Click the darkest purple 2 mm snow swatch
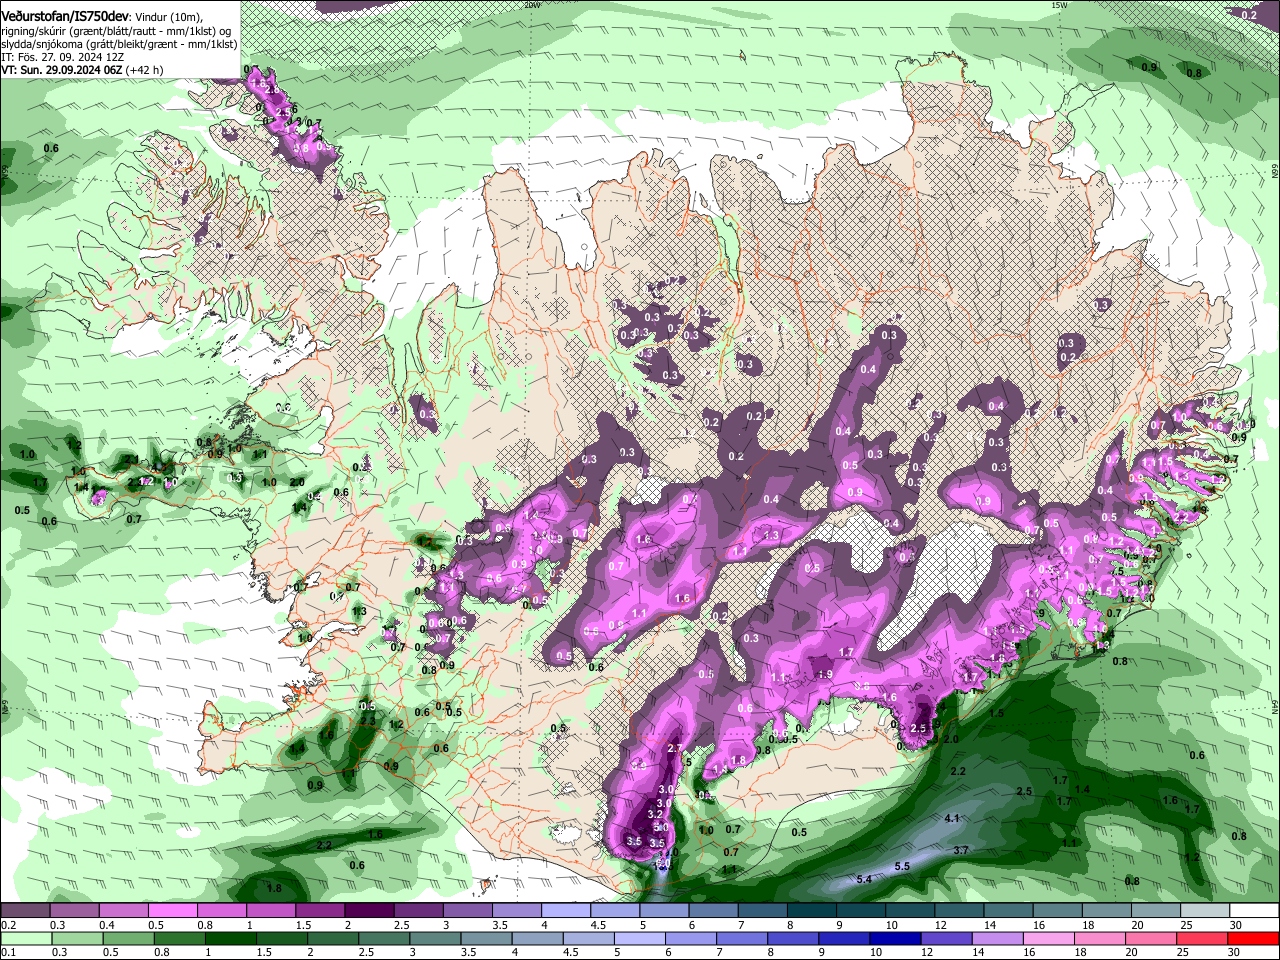The width and height of the screenshot is (1280, 960). [372, 911]
